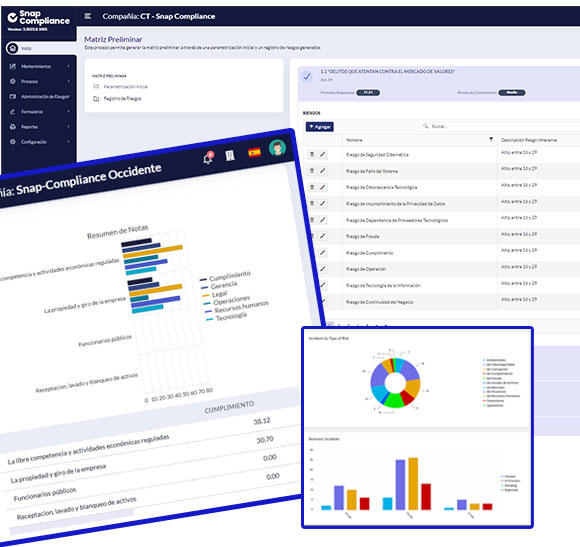This screenshot has height=547, width=580.
Task: Edit Riesgo de Fallo del Sistema row
Action: pyautogui.click(x=323, y=170)
